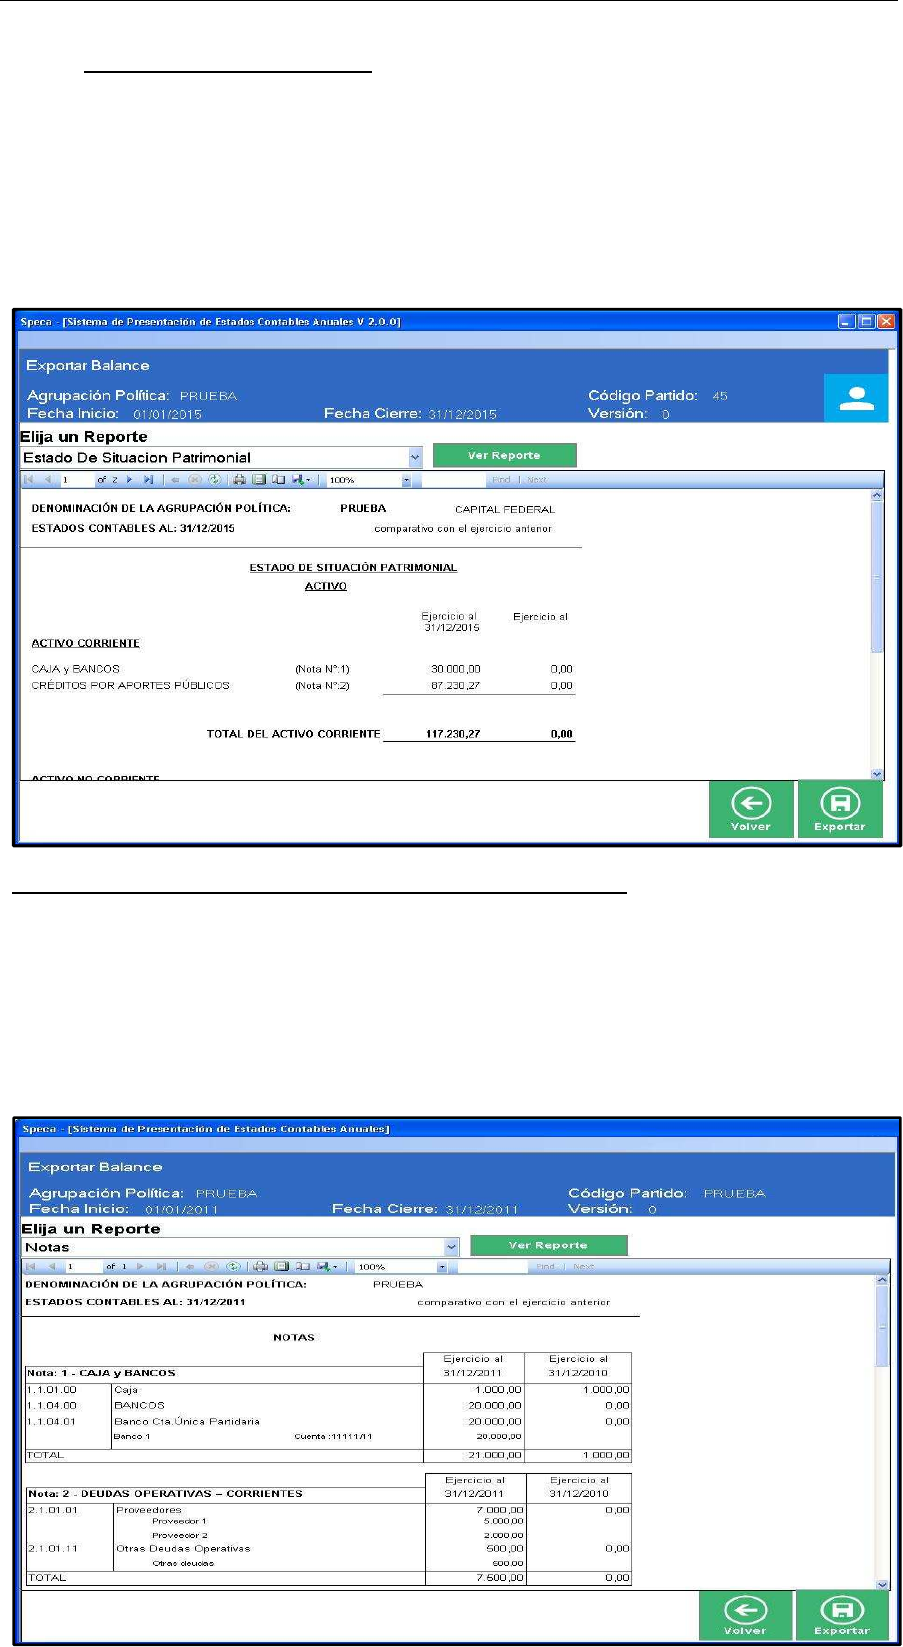
Task: Click the value 117.230,27 in the report
Action: click(x=453, y=734)
